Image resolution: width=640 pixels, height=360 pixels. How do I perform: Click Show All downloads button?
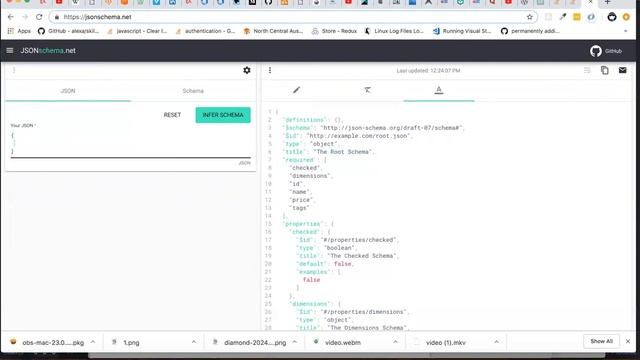[x=602, y=341]
